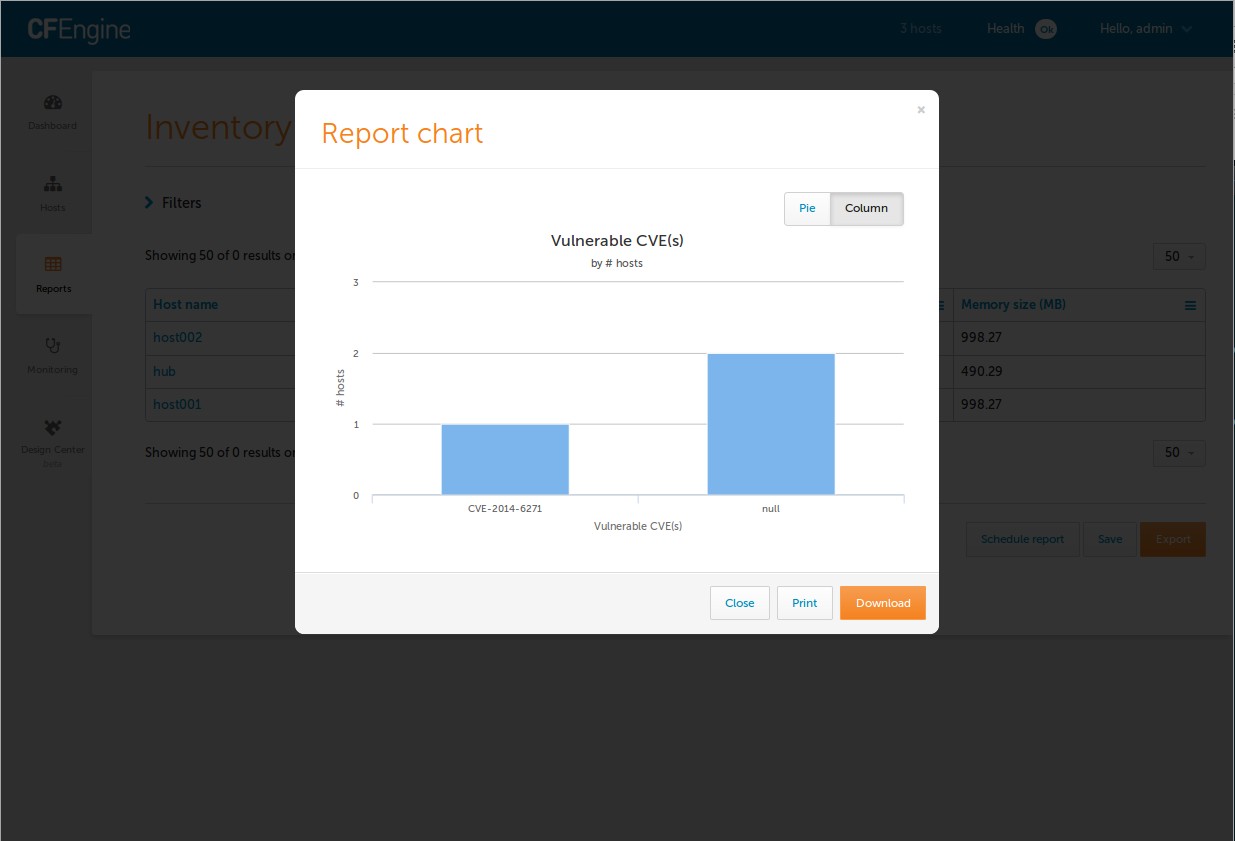Open the Hello, admin account menu
1235x841 pixels.
[1146, 29]
